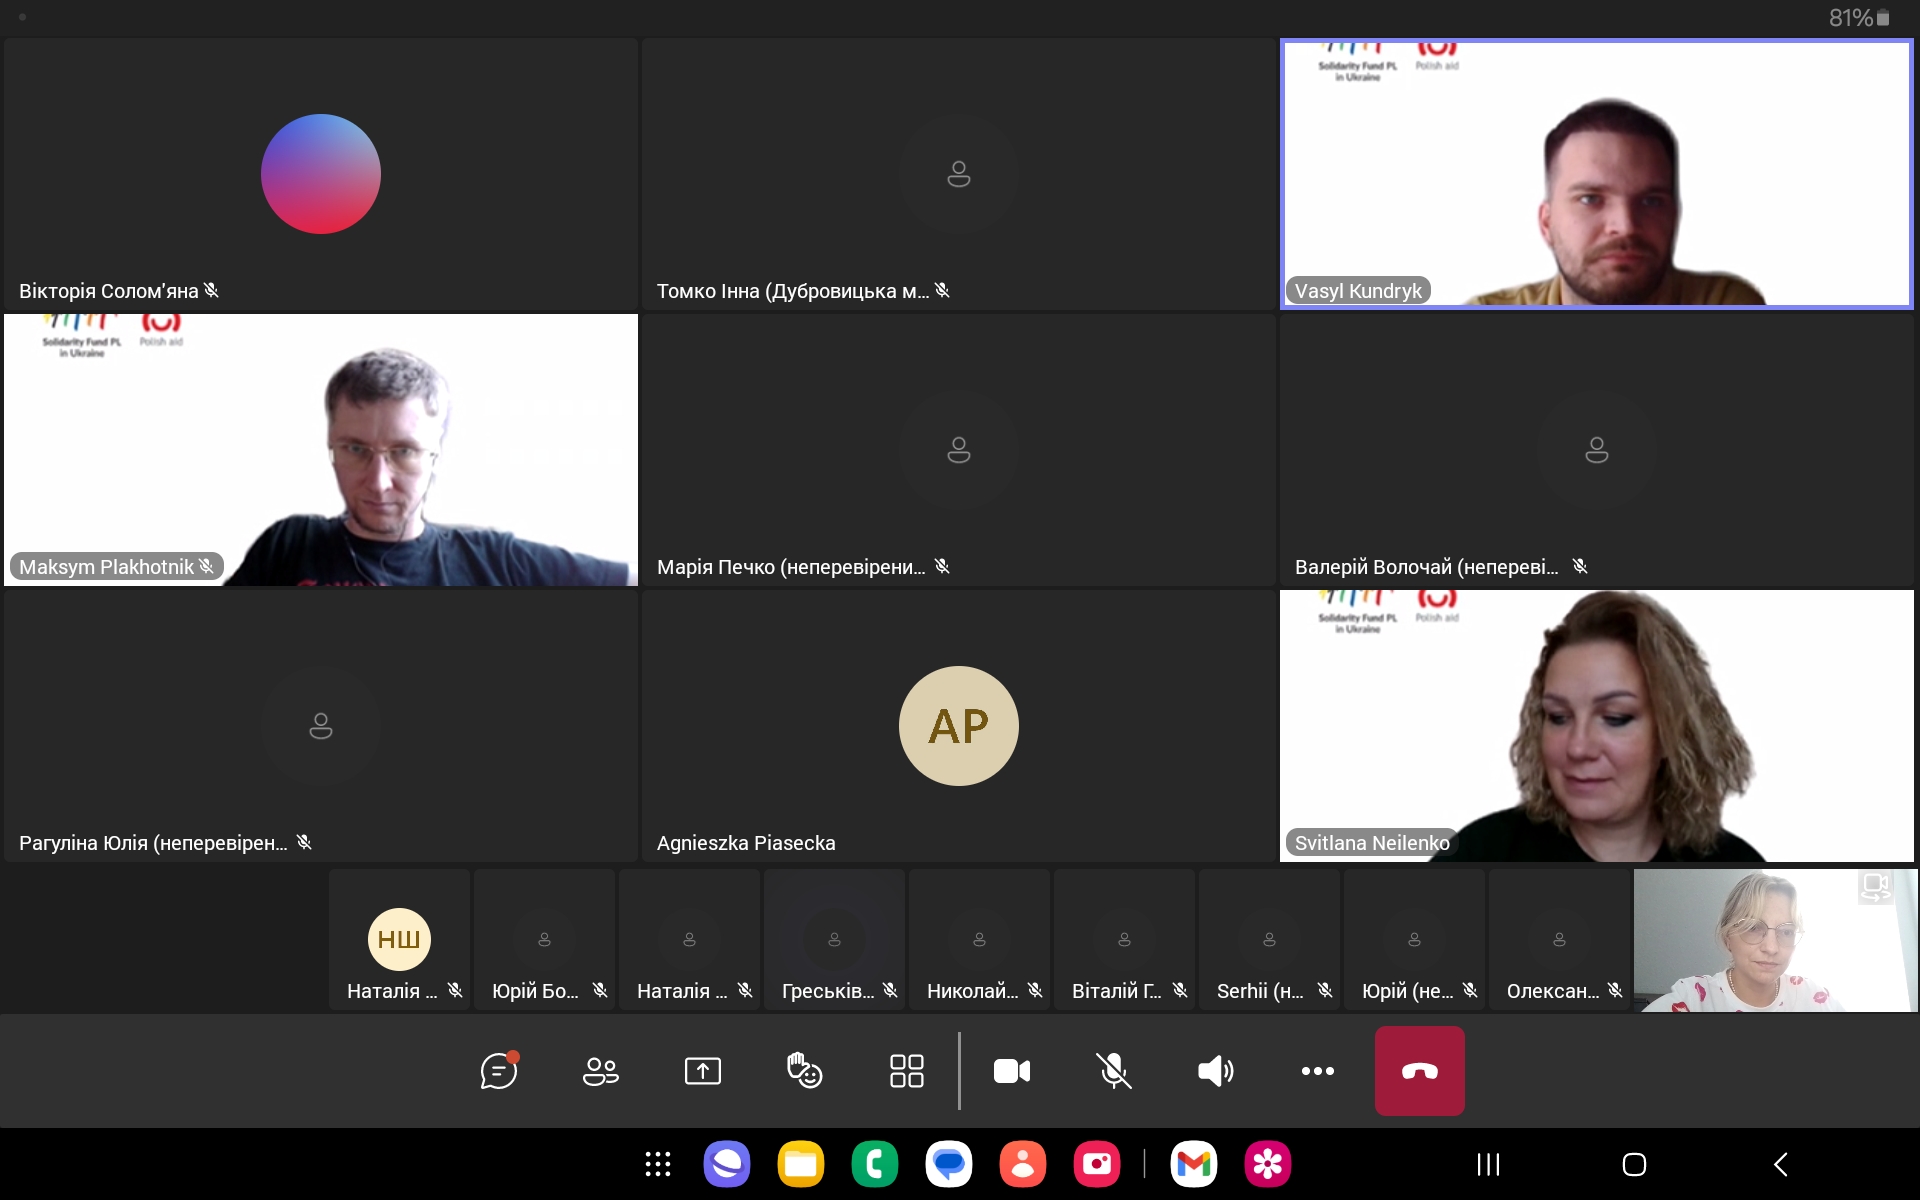This screenshot has width=1920, height=1200.
Task: Open Gmail from the taskbar
Action: pyautogui.click(x=1193, y=1164)
